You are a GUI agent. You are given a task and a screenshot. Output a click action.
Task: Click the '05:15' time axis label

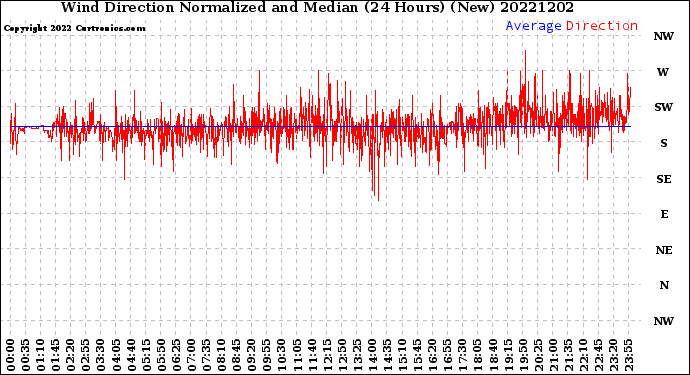click(146, 355)
